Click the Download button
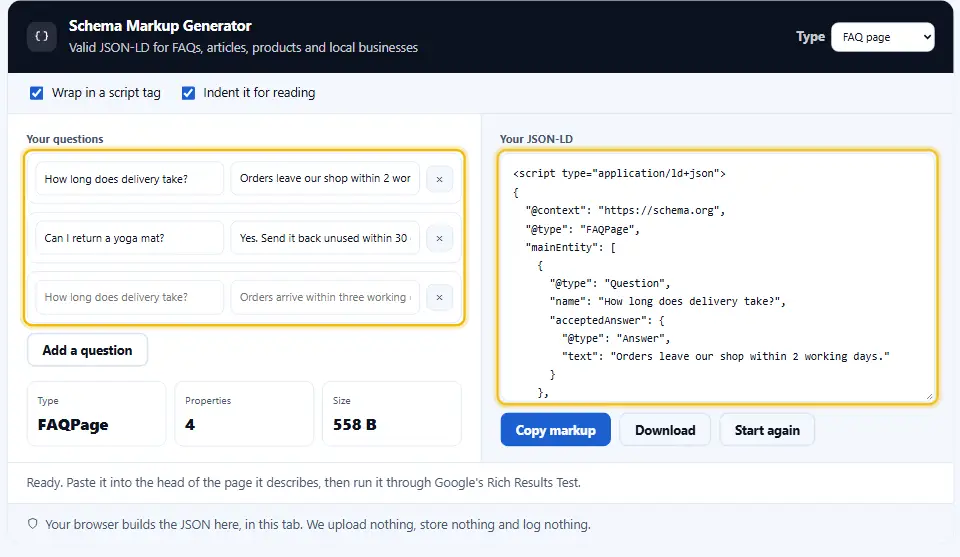960x557 pixels. [x=665, y=430]
